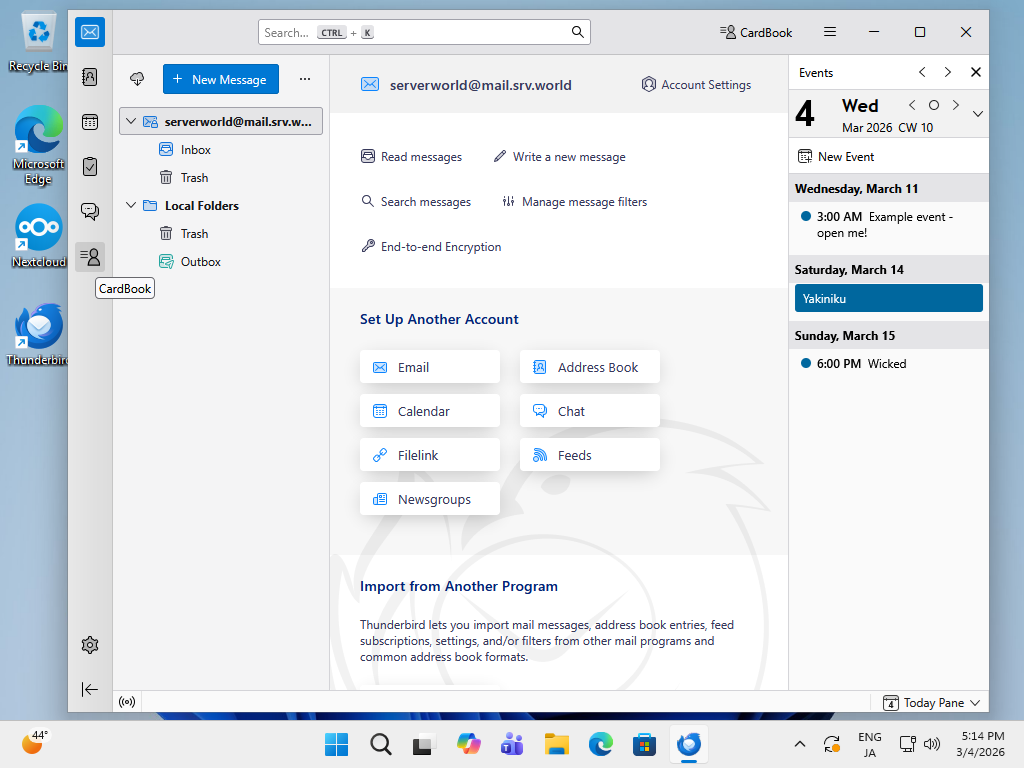
Task: Open CardBook from the spaces sidebar
Action: coord(90,257)
